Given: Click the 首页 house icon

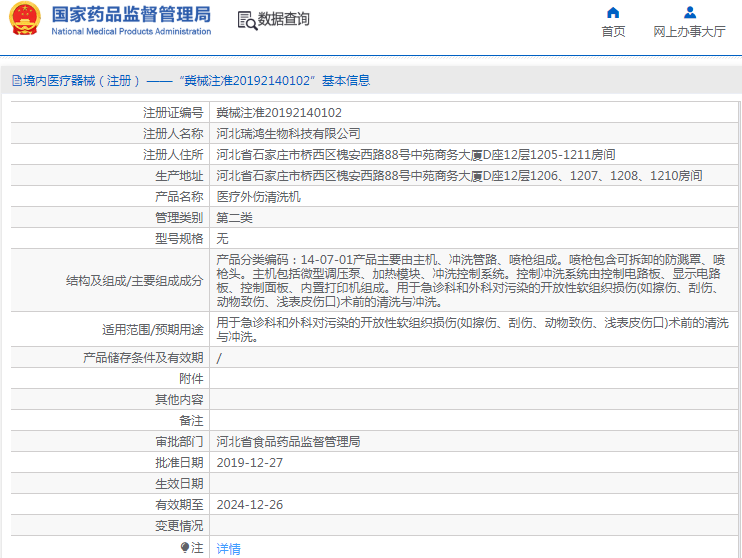Looking at the screenshot, I should [x=613, y=13].
